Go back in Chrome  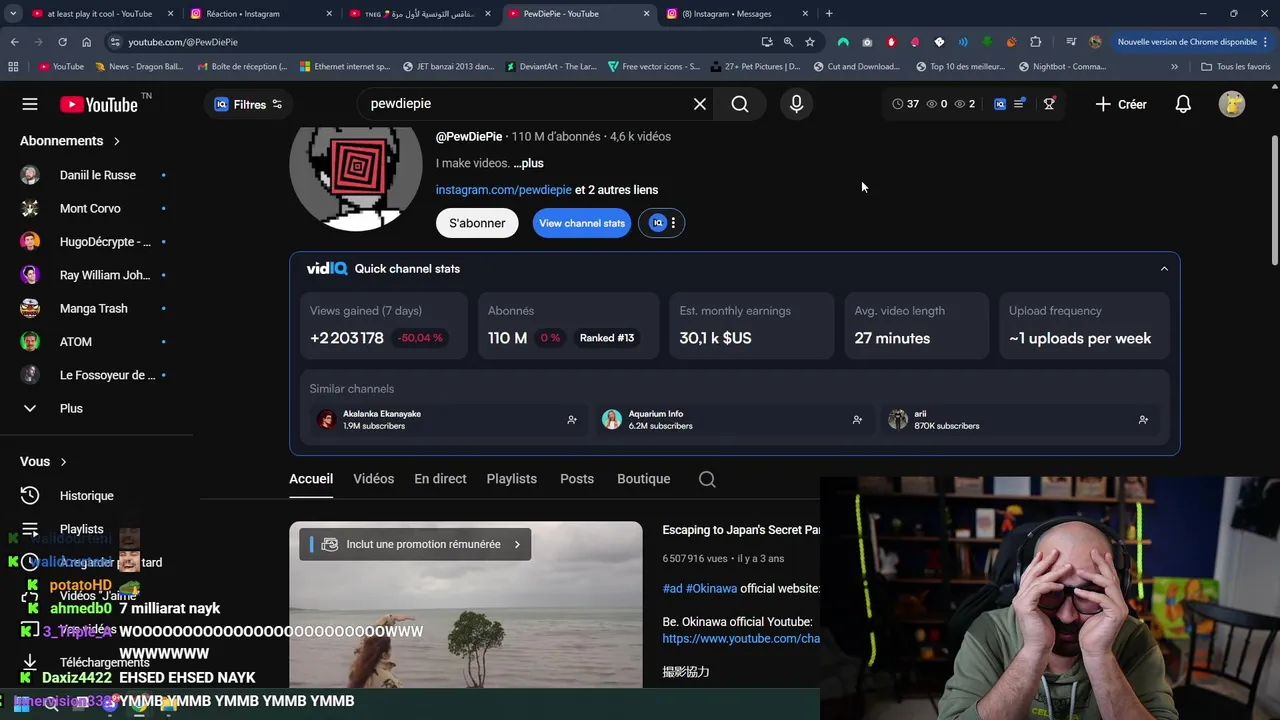(x=14, y=42)
